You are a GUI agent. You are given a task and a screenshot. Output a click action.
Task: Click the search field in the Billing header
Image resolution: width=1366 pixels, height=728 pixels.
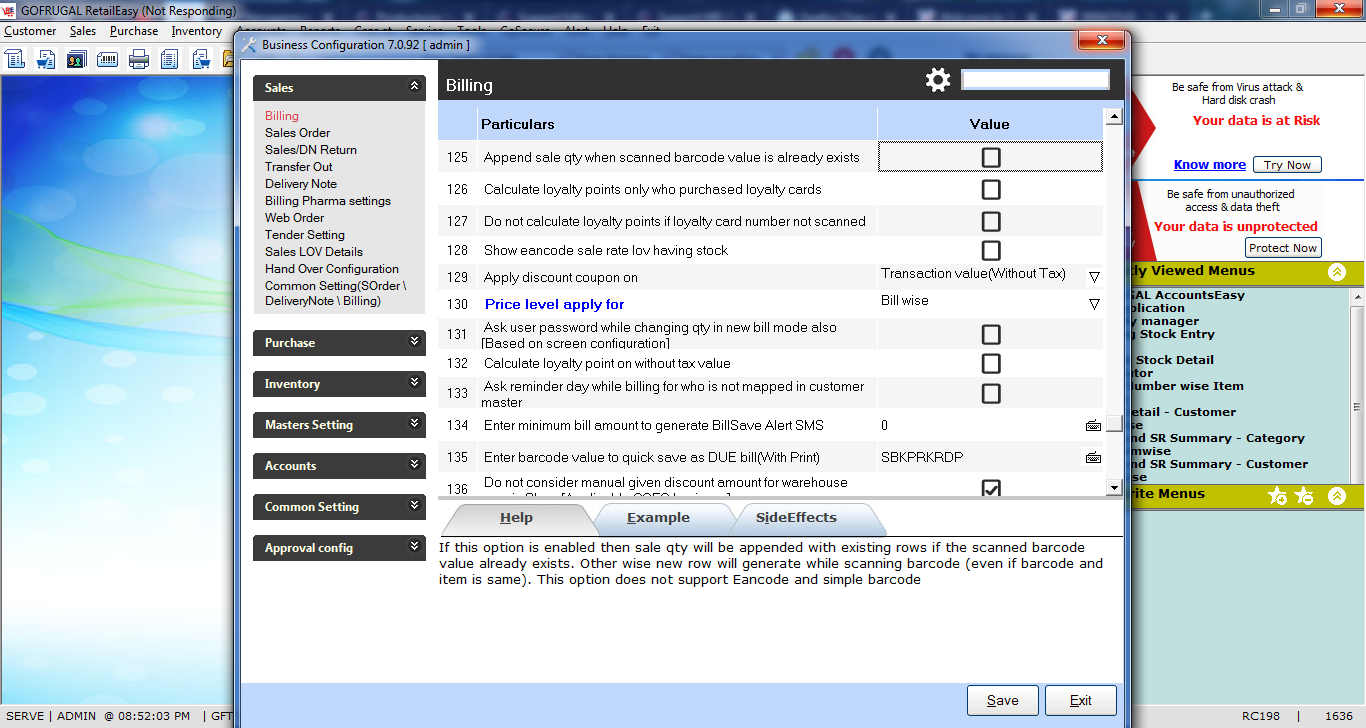1035,79
